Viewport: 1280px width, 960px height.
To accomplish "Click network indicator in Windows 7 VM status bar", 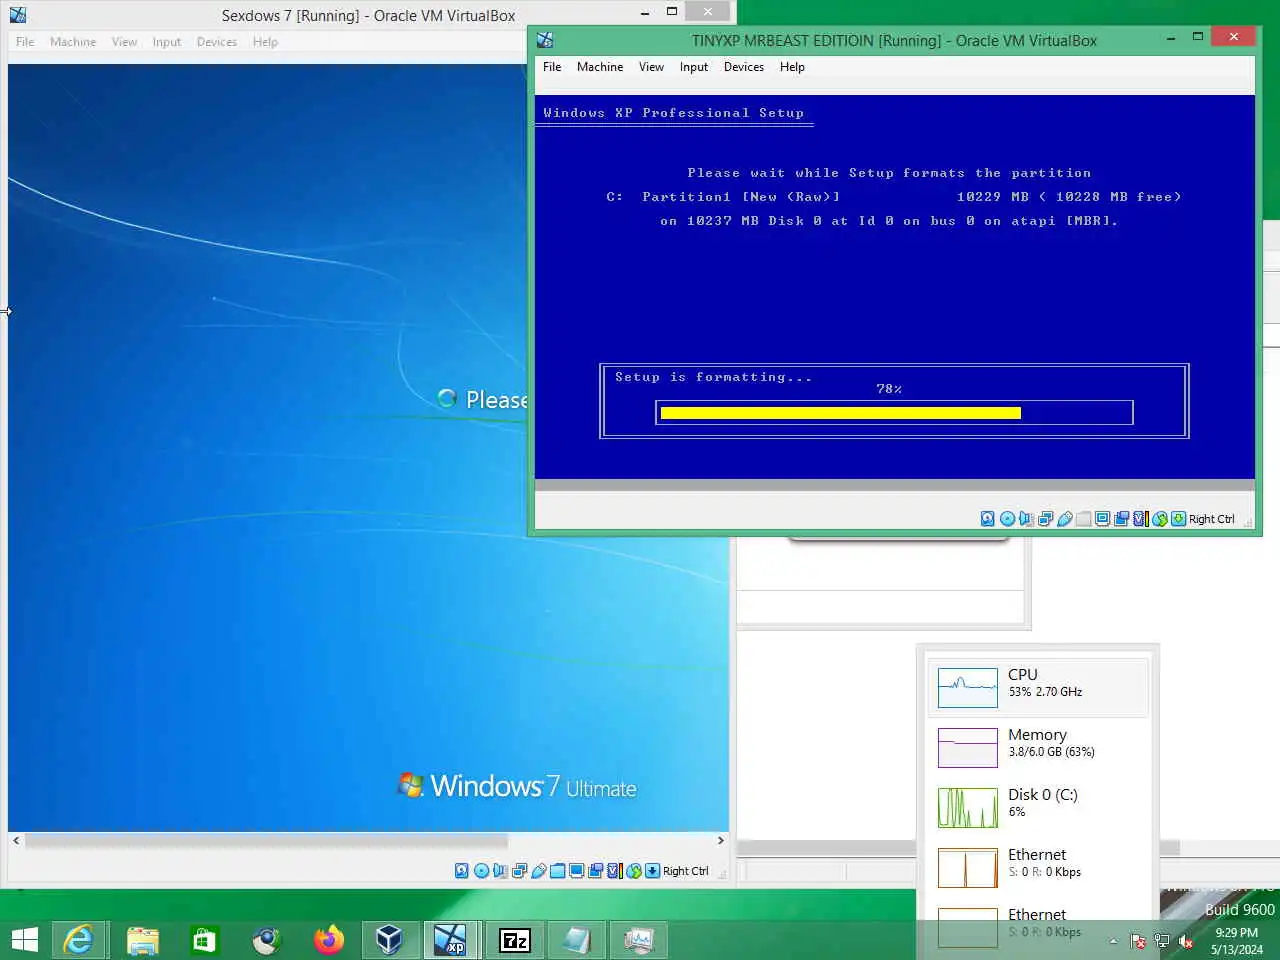I will 519,871.
